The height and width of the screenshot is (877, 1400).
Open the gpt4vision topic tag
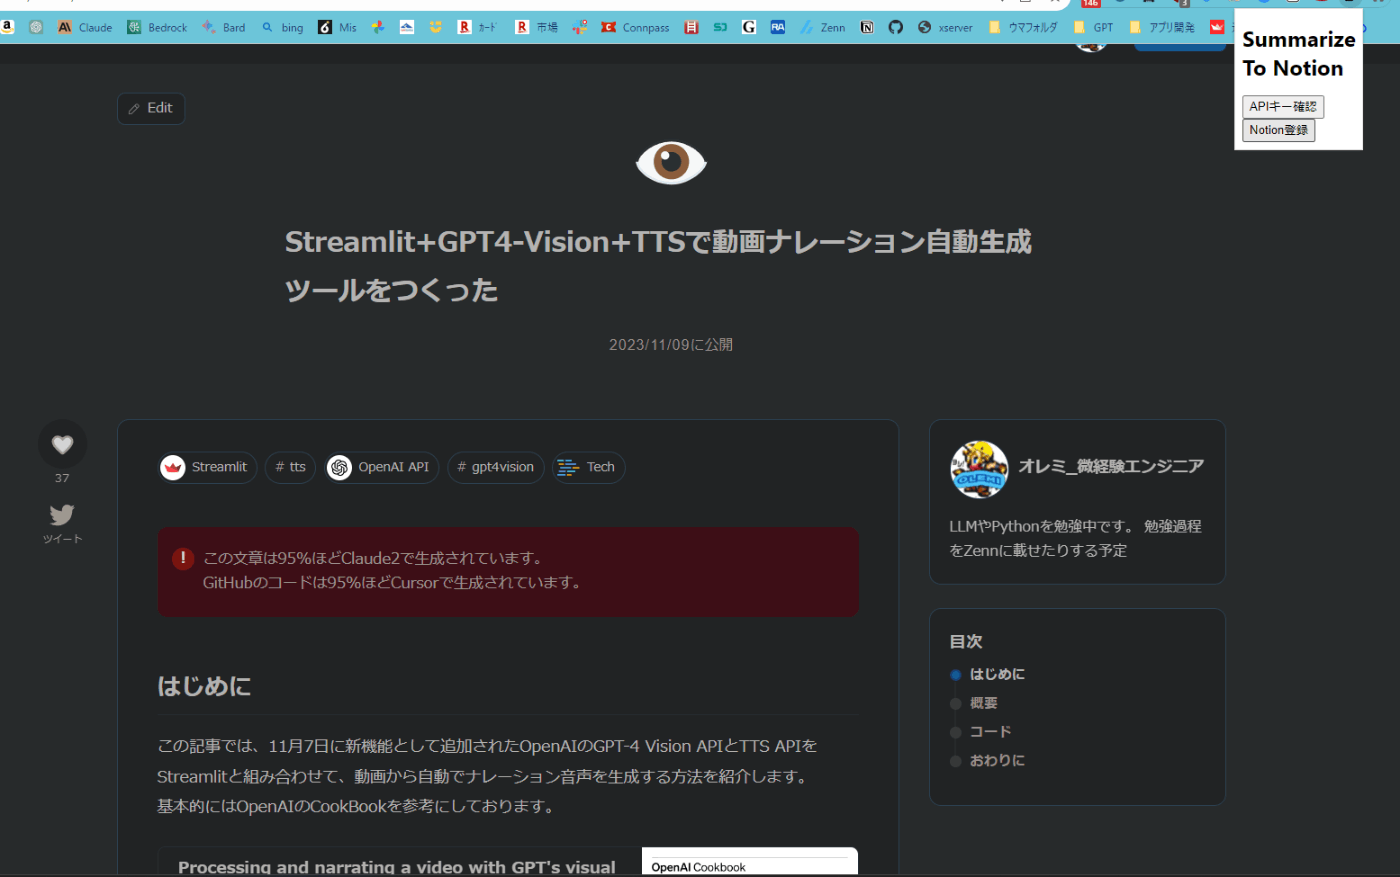coord(495,467)
